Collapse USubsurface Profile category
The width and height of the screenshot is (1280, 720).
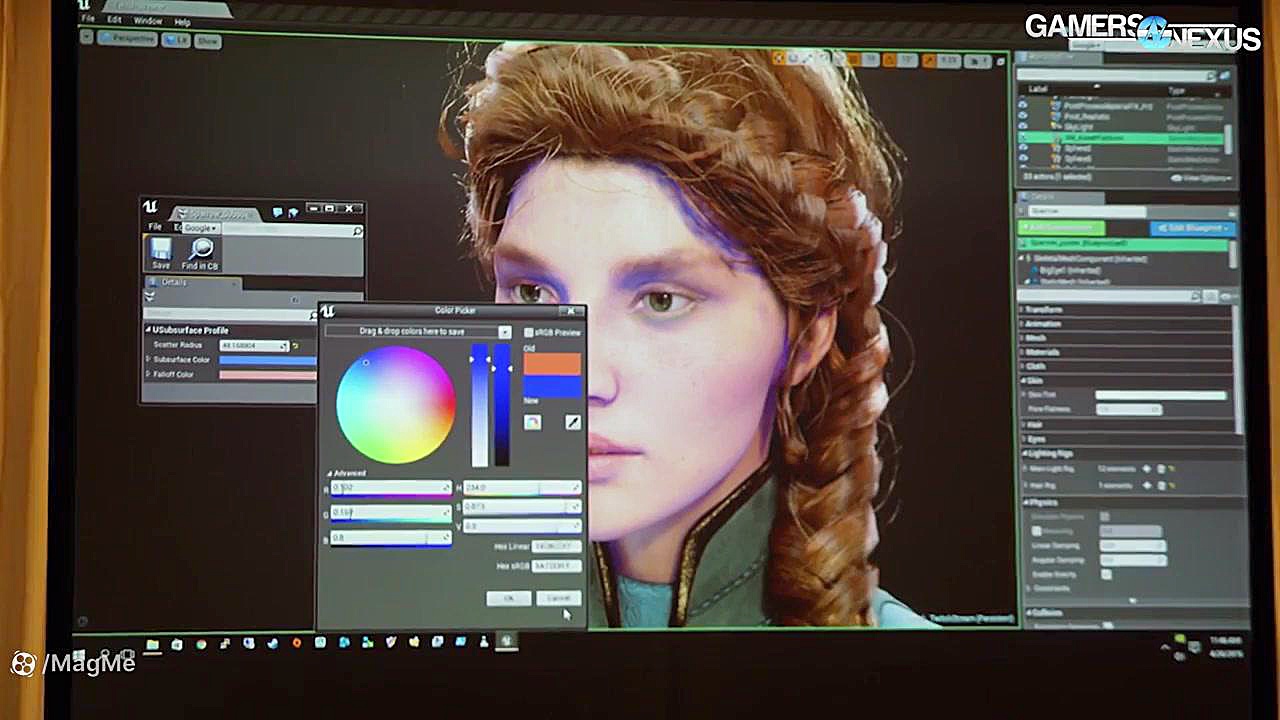(148, 330)
